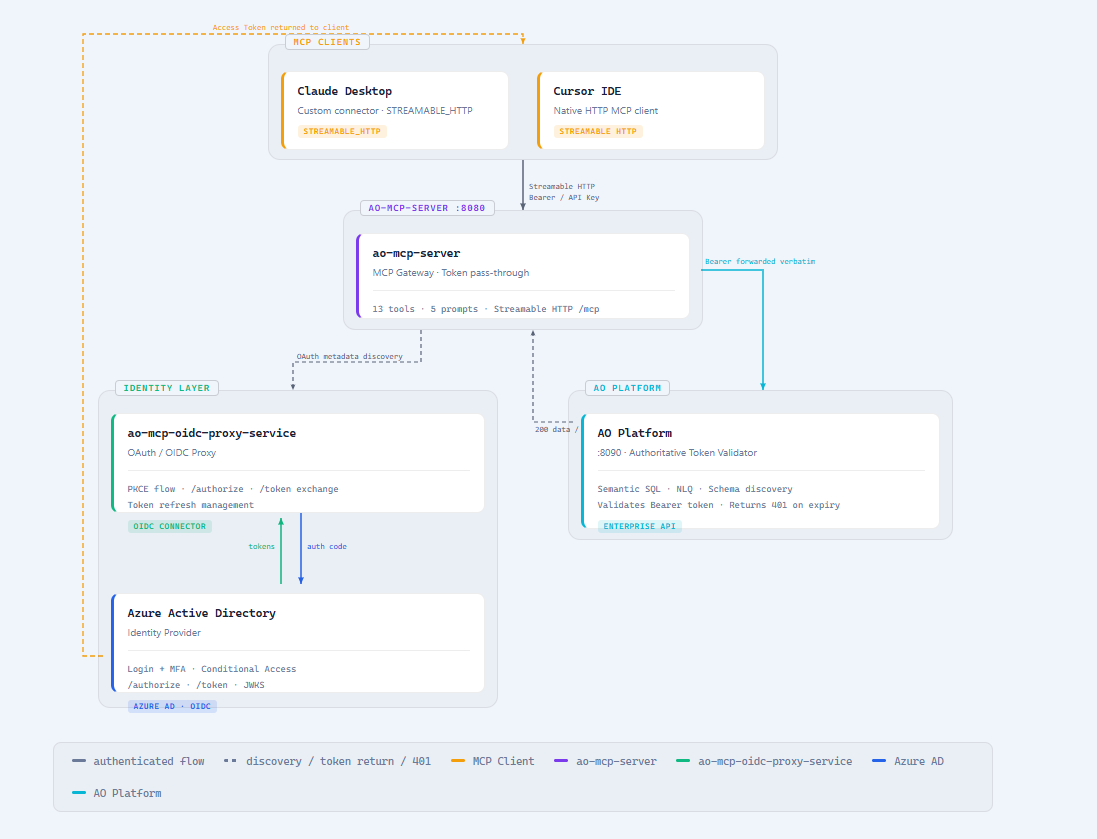The height and width of the screenshot is (839, 1097).
Task: Click the "AZURE AD · OIDC" badge
Action: (x=172, y=706)
